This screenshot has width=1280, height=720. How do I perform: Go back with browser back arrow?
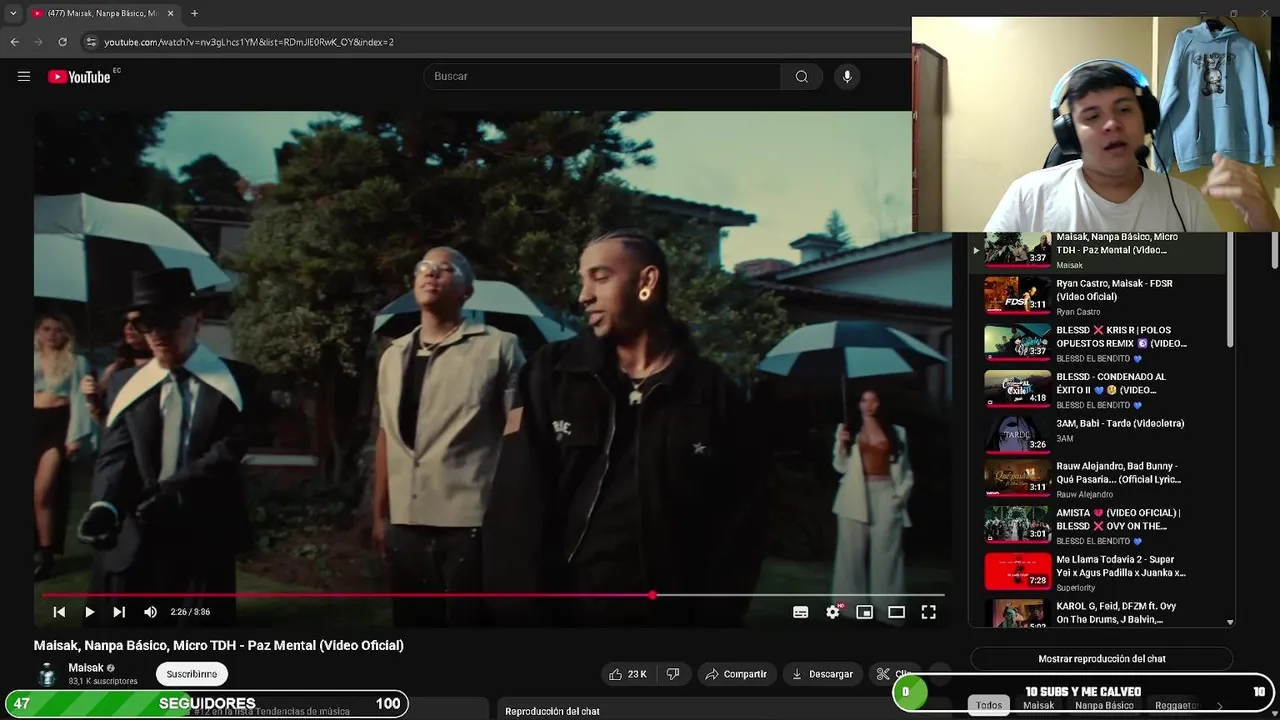point(14,42)
